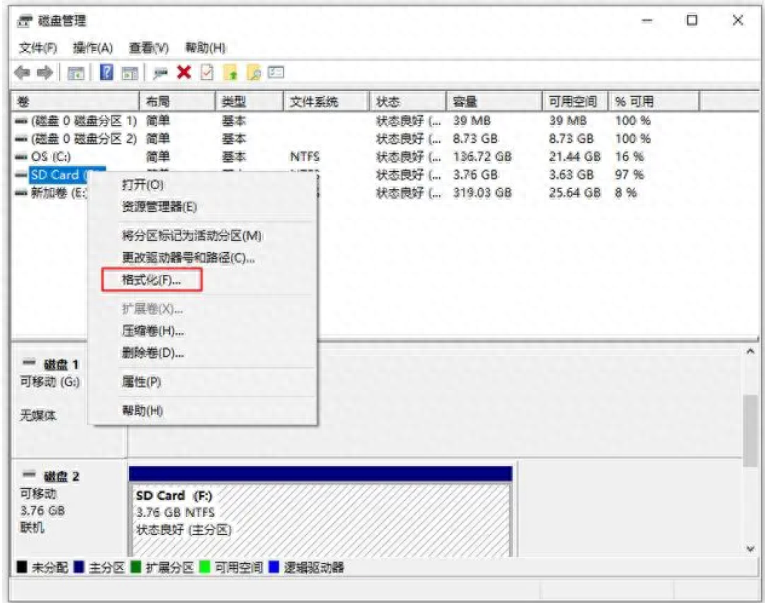Sort by the 卷 column header
The height and width of the screenshot is (603, 765).
(x=75, y=101)
